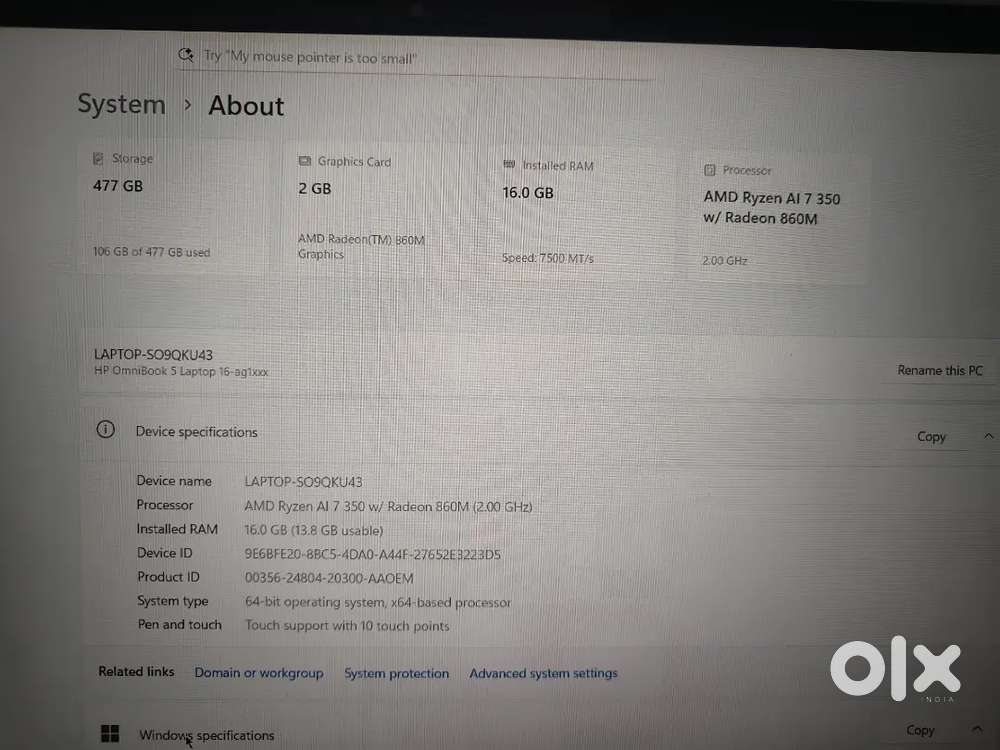This screenshot has width=1000, height=750.
Task: Copy the Device specifications
Action: [x=931, y=437]
